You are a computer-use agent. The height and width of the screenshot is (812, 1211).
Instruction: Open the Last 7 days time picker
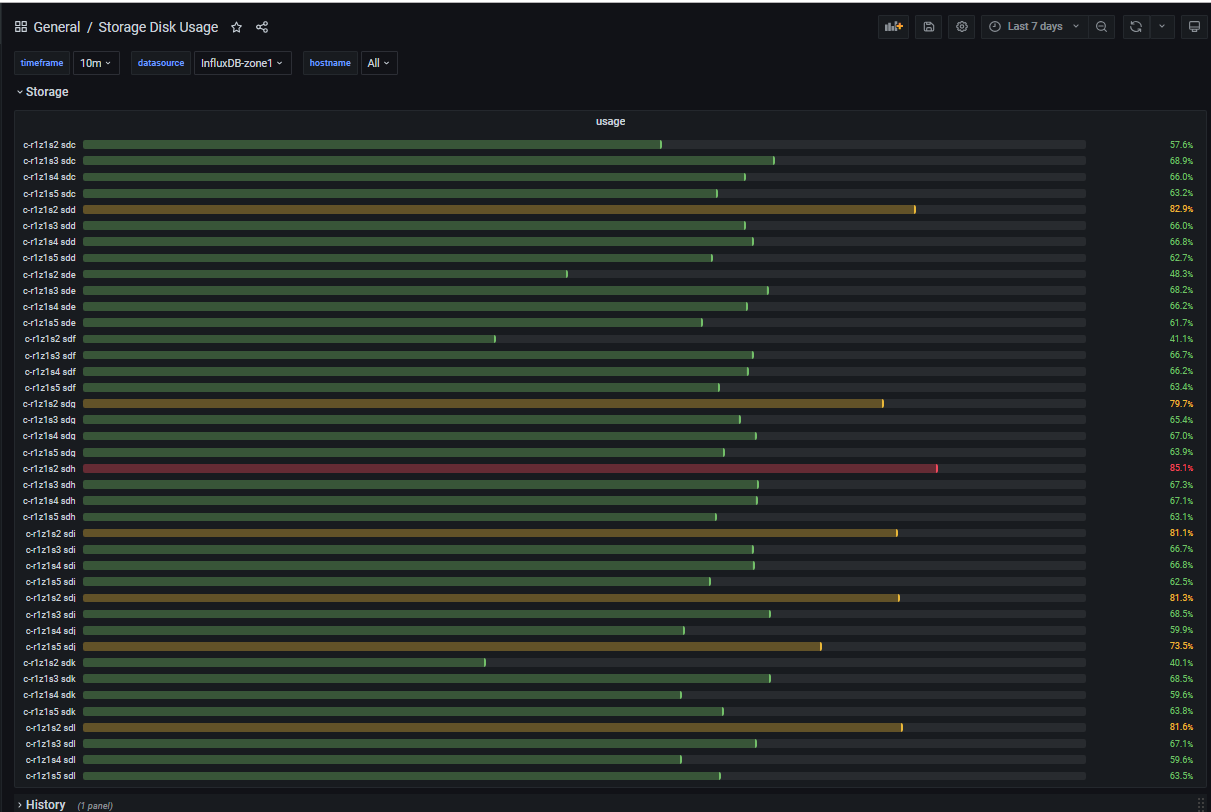click(1034, 27)
